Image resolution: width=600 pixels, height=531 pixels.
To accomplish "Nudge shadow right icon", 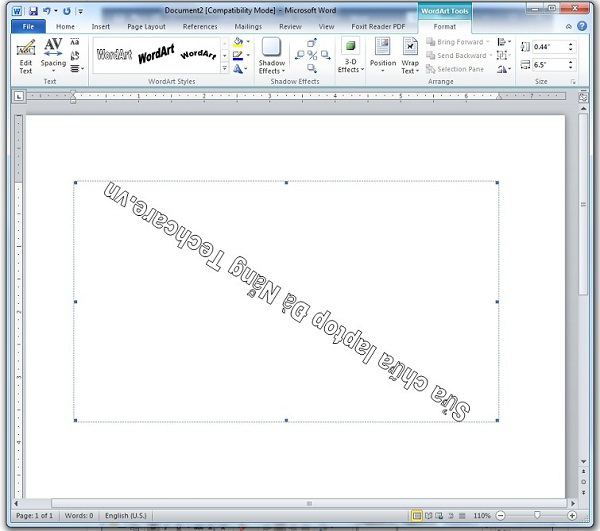I will click(x=326, y=55).
